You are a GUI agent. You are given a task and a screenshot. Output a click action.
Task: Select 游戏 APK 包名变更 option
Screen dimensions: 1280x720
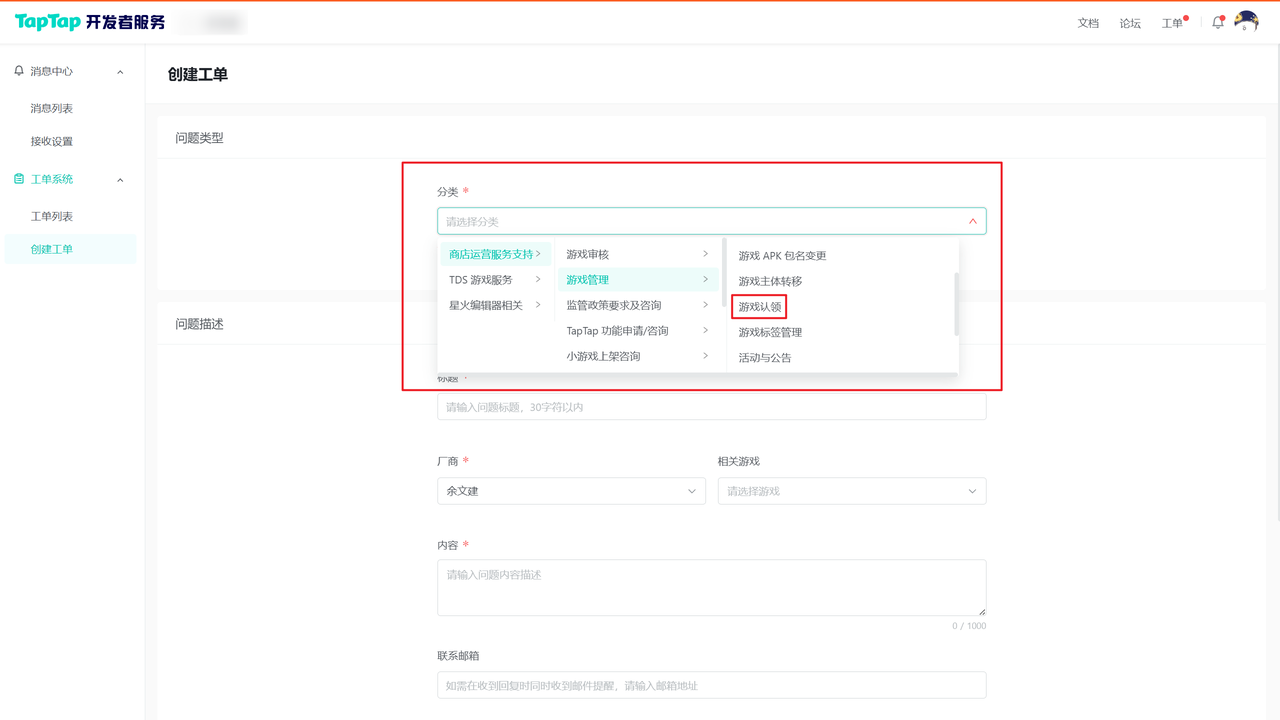pos(782,256)
